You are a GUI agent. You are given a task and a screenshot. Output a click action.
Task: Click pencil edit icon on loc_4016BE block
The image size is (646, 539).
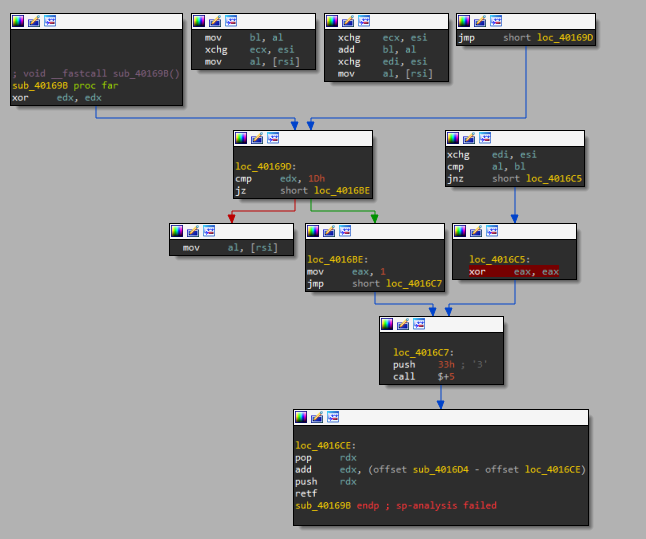point(329,230)
